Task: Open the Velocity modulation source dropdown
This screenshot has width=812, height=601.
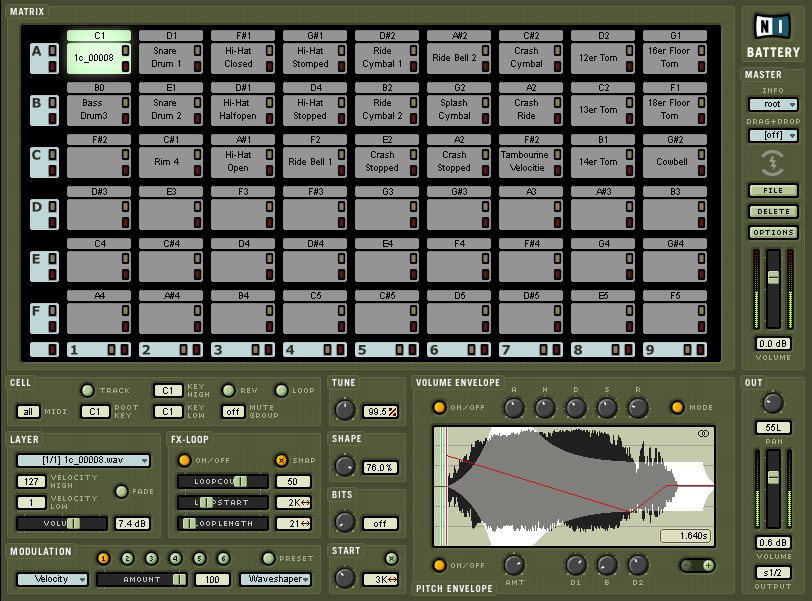Action: 52,579
